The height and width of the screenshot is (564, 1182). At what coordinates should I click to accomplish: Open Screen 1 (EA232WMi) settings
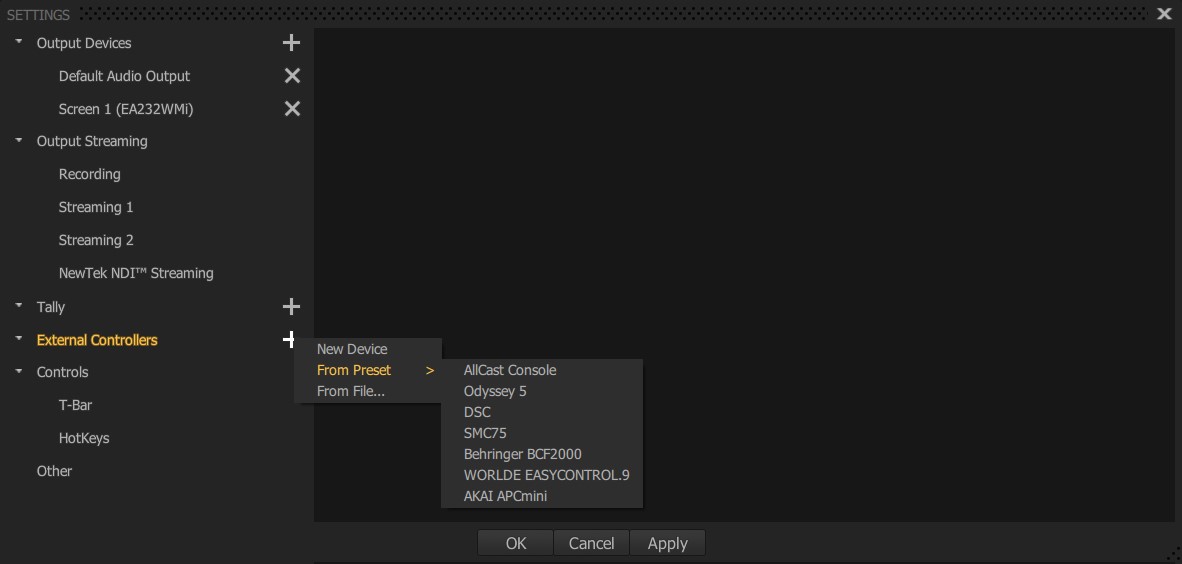127,109
